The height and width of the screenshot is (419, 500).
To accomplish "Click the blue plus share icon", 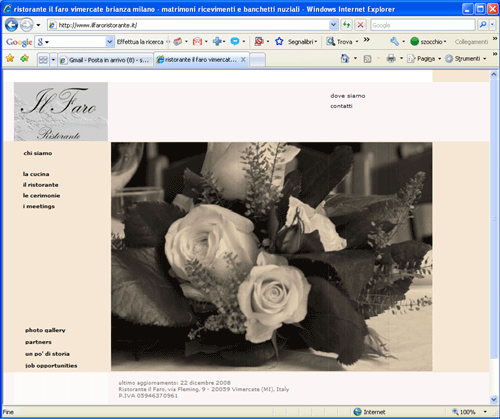I will pyautogui.click(x=217, y=41).
